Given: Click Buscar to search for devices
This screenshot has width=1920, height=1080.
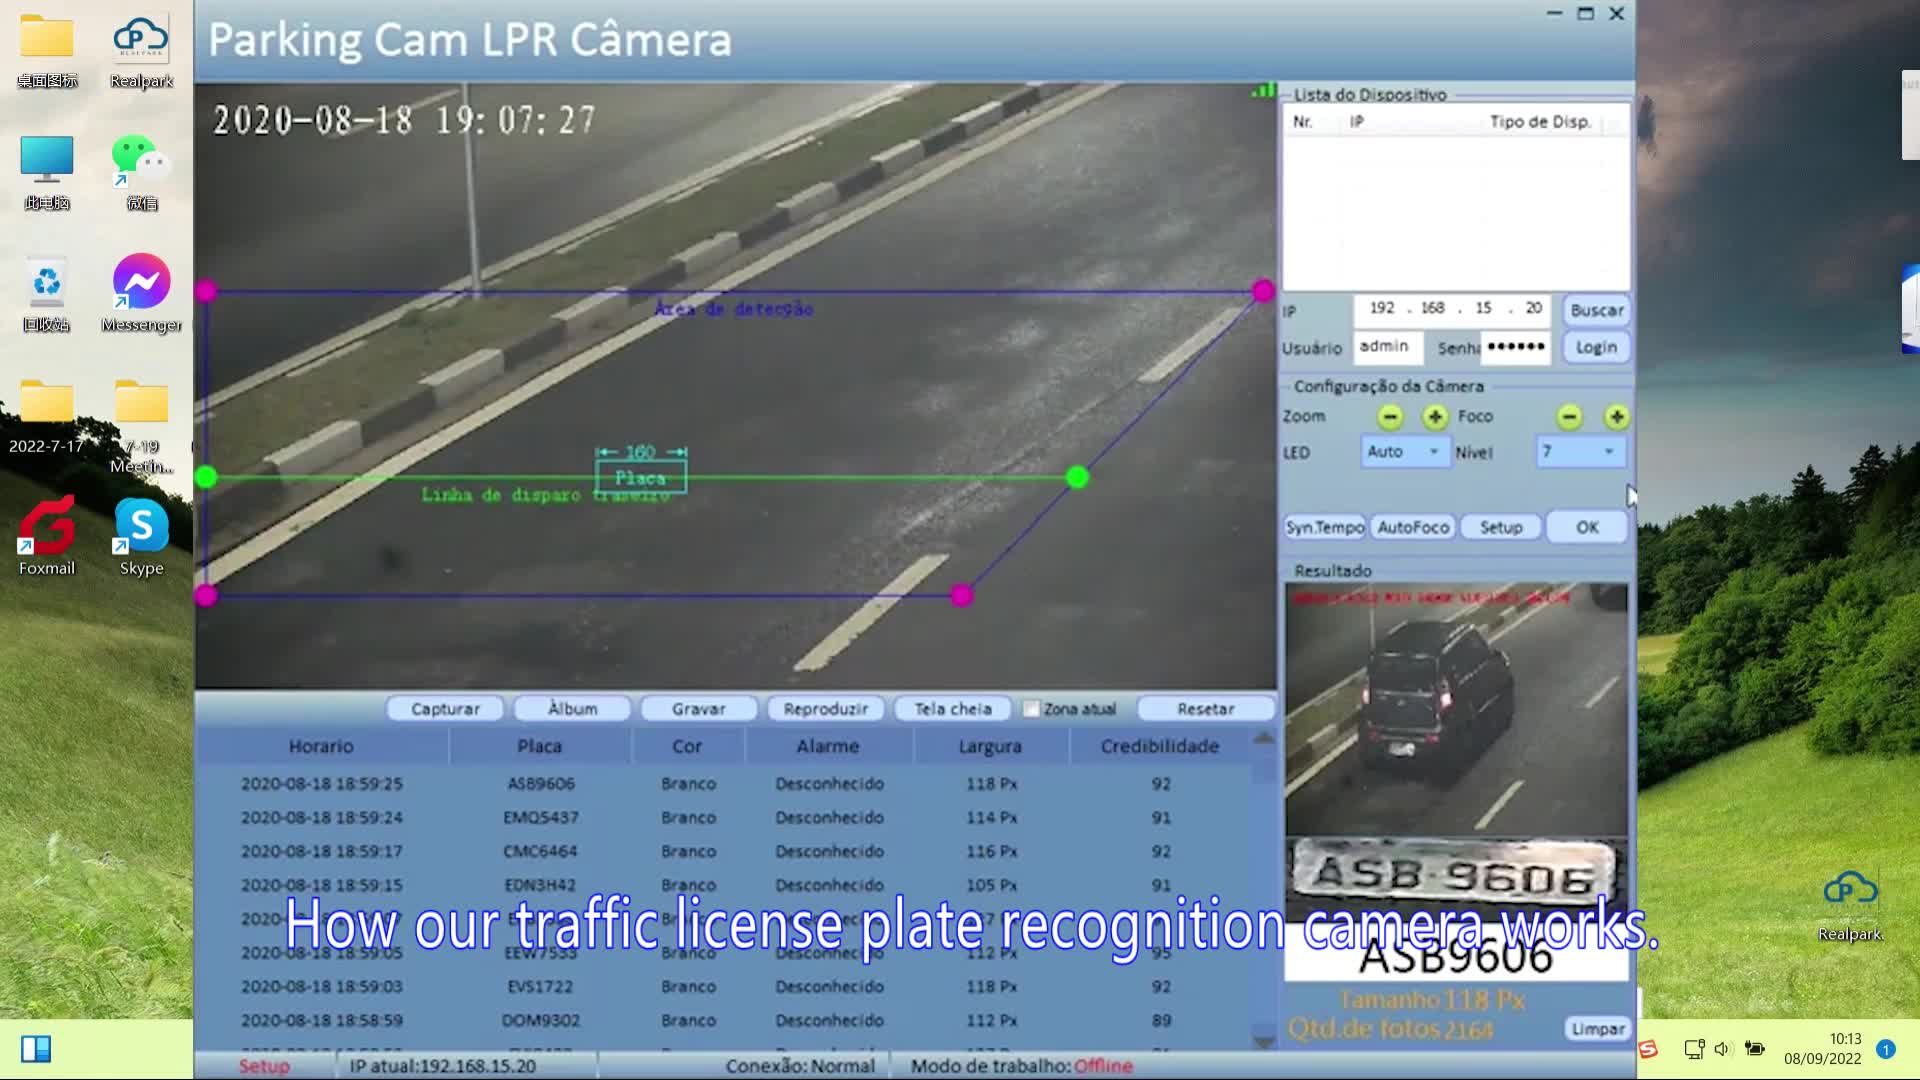Looking at the screenshot, I should pyautogui.click(x=1595, y=310).
